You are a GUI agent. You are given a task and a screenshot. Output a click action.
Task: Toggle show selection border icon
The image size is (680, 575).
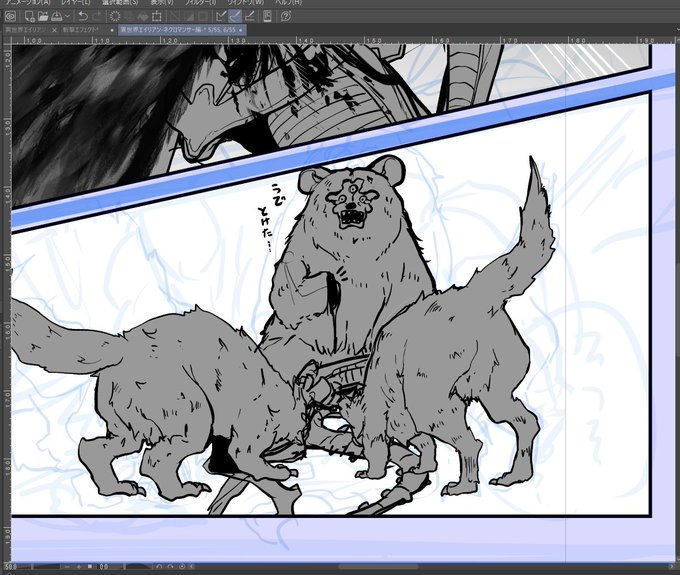click(203, 16)
